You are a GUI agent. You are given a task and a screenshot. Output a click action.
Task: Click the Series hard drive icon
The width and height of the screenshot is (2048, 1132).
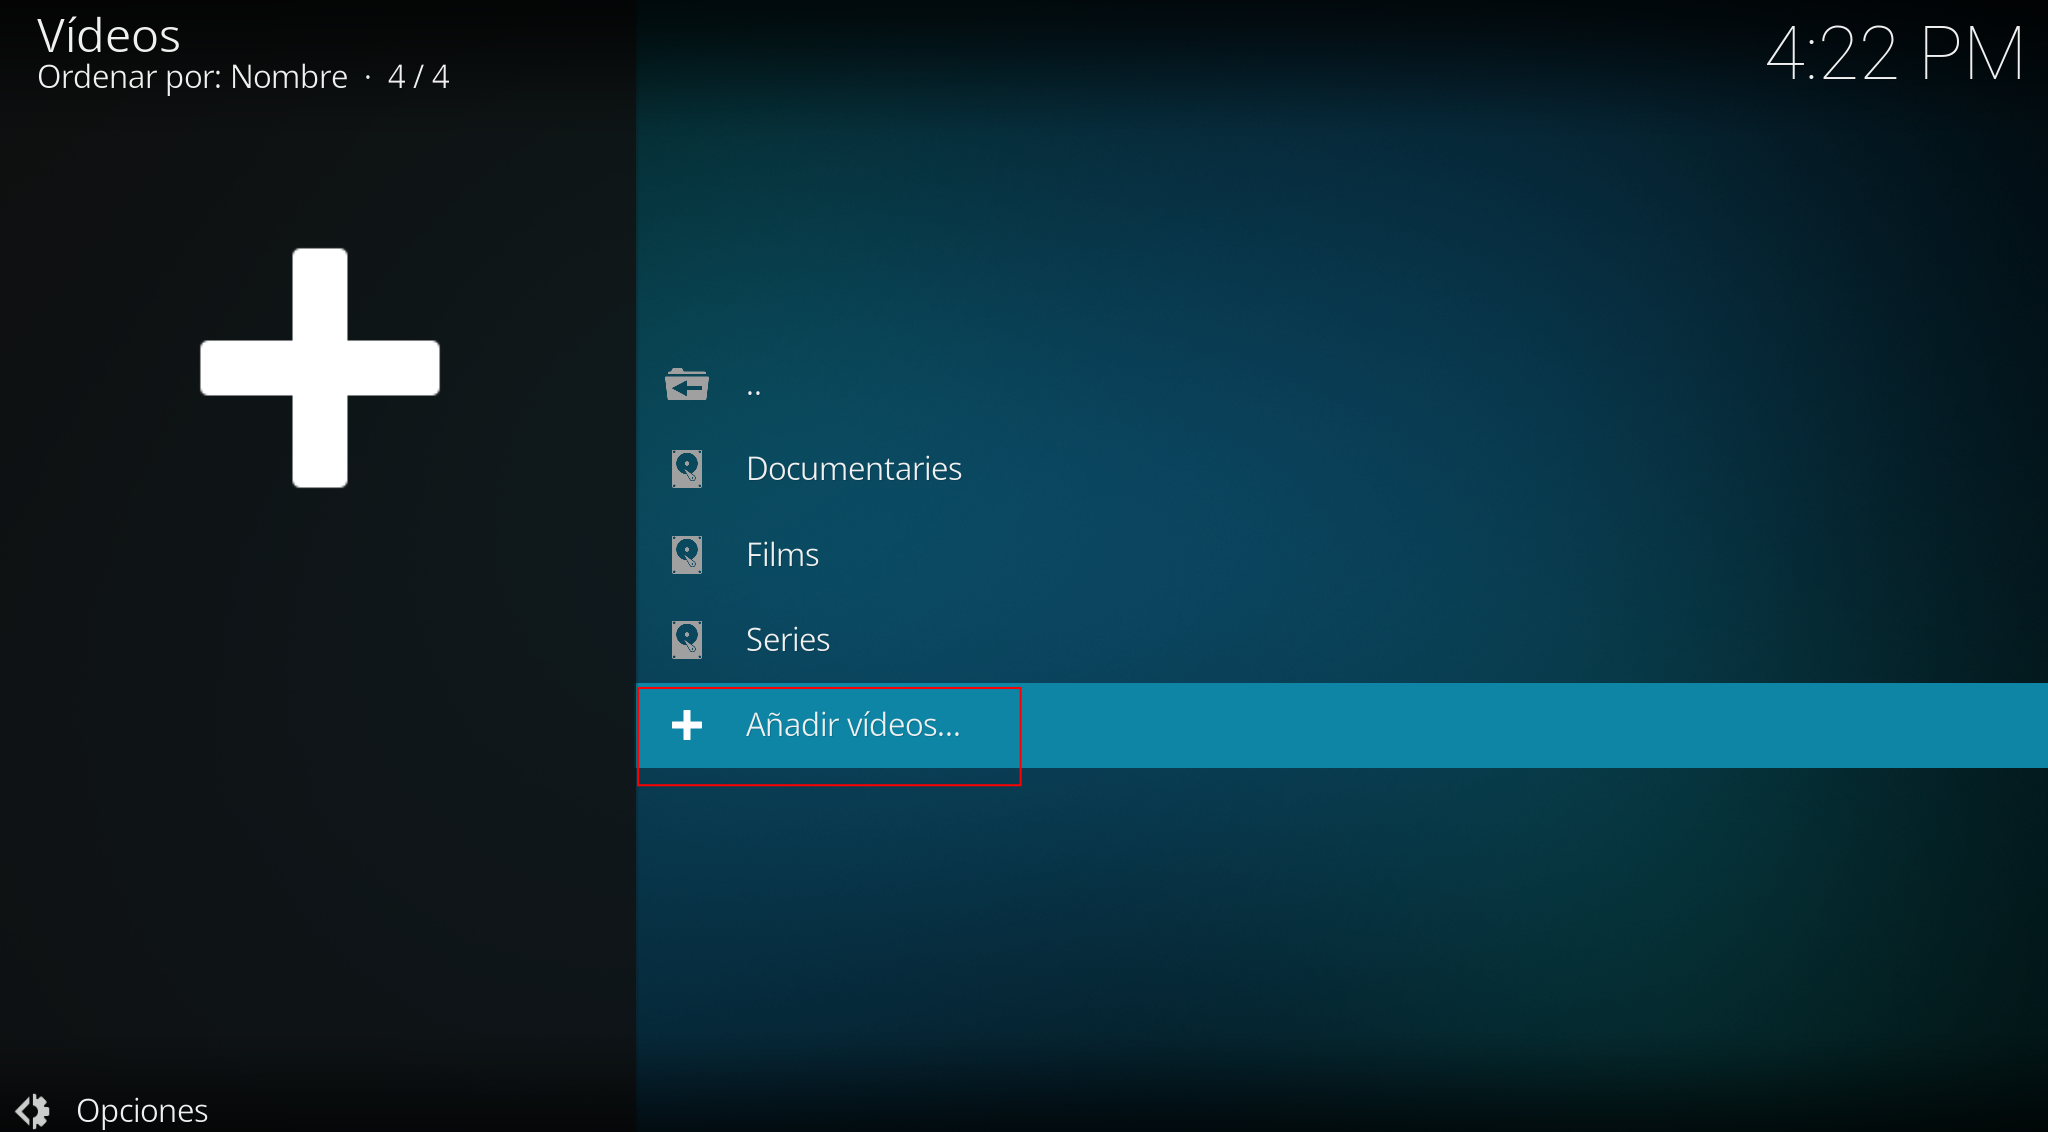[687, 640]
